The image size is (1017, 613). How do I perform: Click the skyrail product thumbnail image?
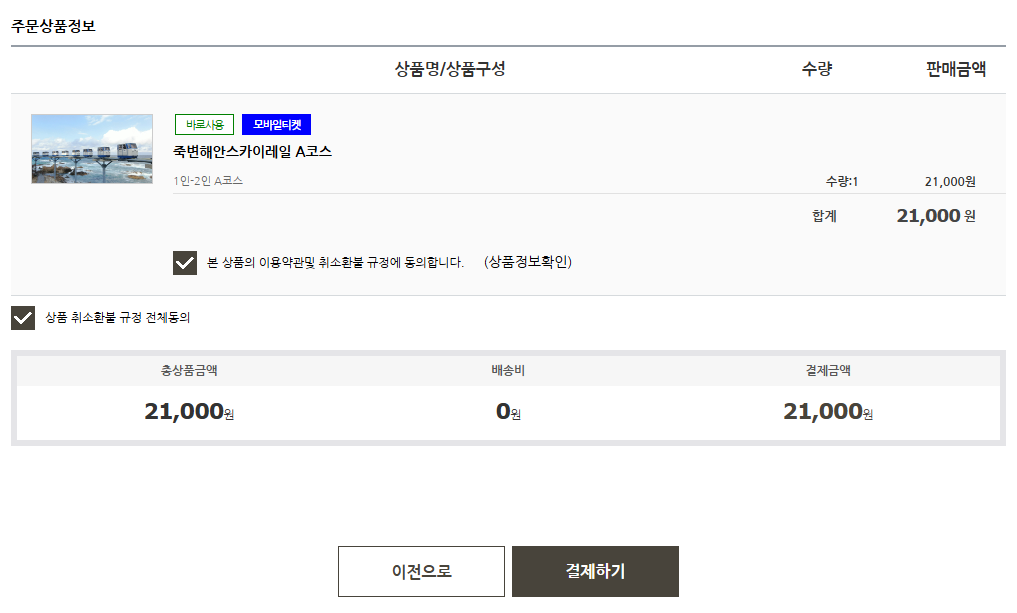point(91,150)
